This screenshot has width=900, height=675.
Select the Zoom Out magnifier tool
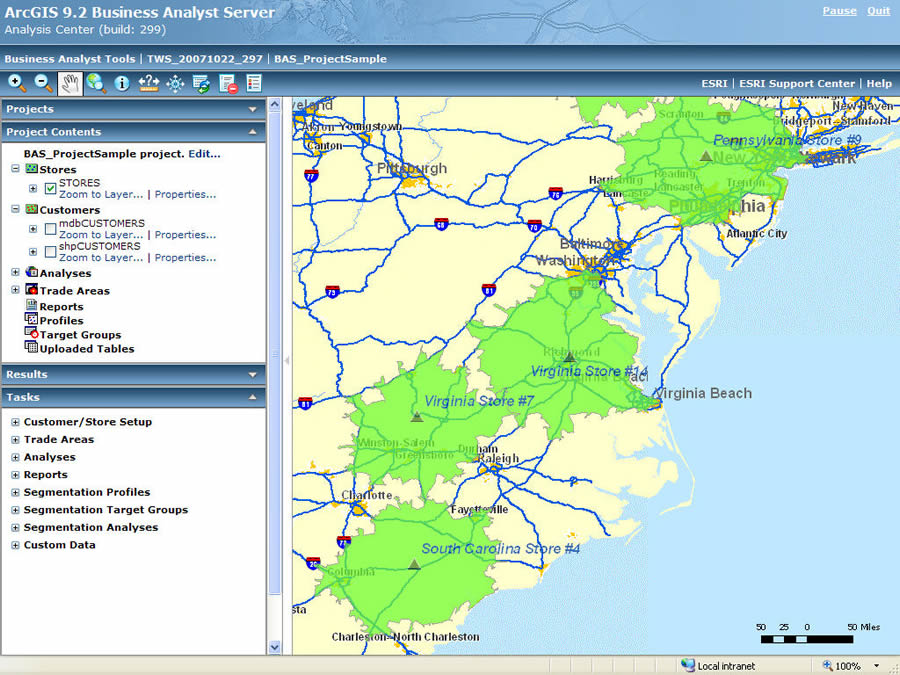[x=43, y=83]
